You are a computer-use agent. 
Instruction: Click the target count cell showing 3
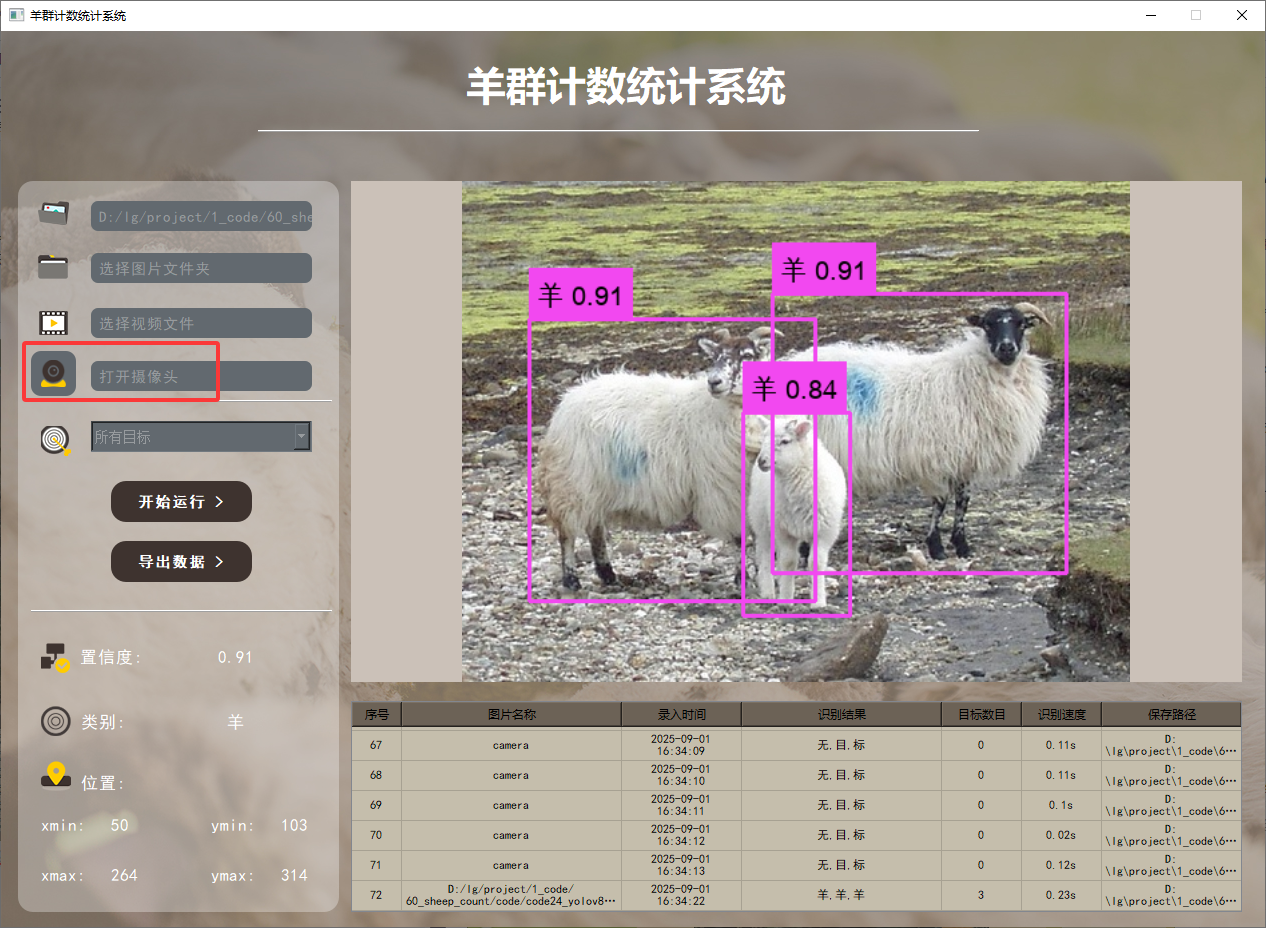pos(981,895)
